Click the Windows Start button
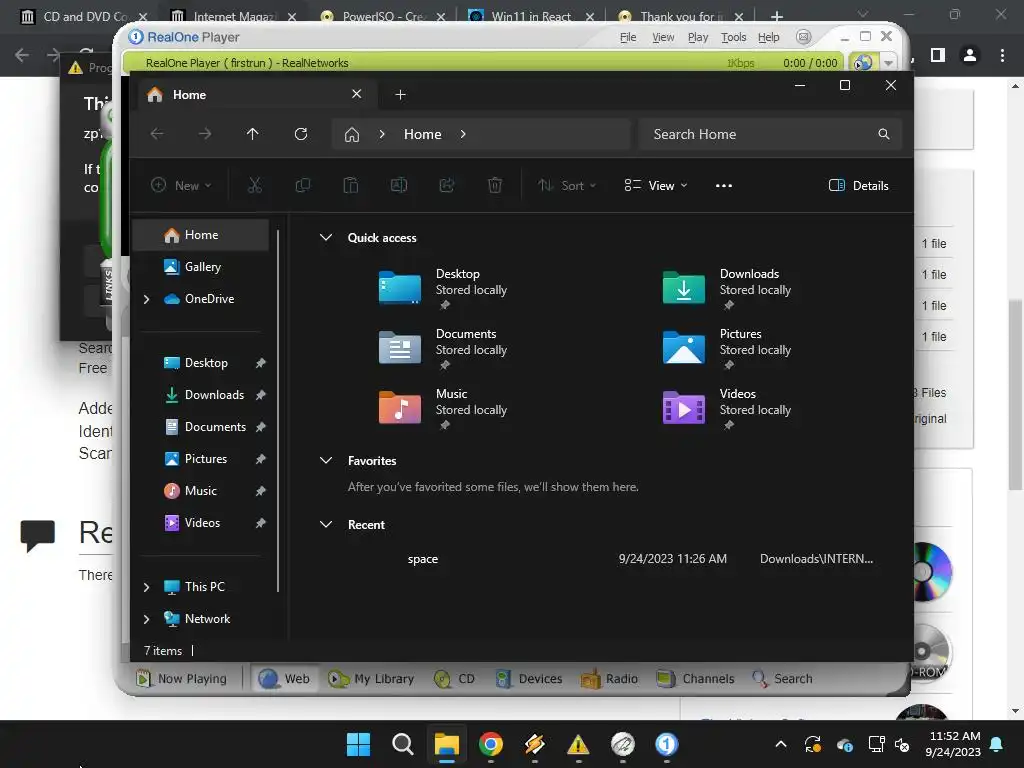The width and height of the screenshot is (1024, 768). point(358,744)
